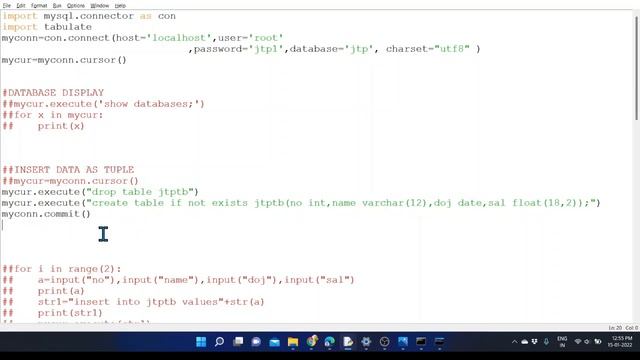This screenshot has width=640, height=360.
Task: Open the black terminal window taskbar icon
Action: (421, 342)
